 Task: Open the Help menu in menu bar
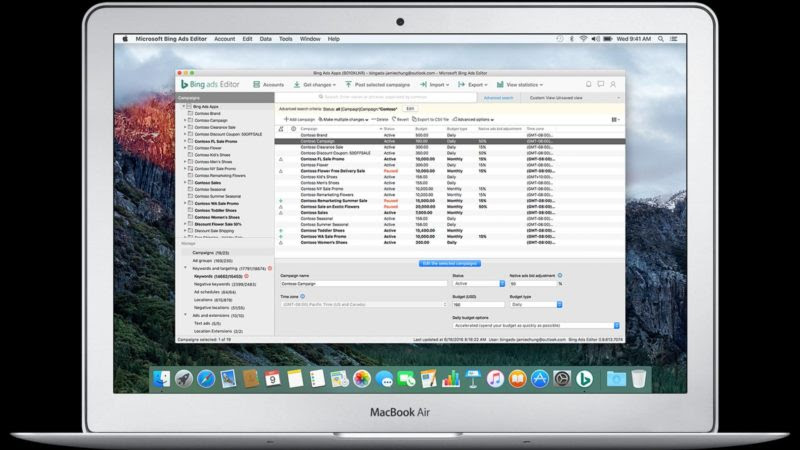coord(334,39)
